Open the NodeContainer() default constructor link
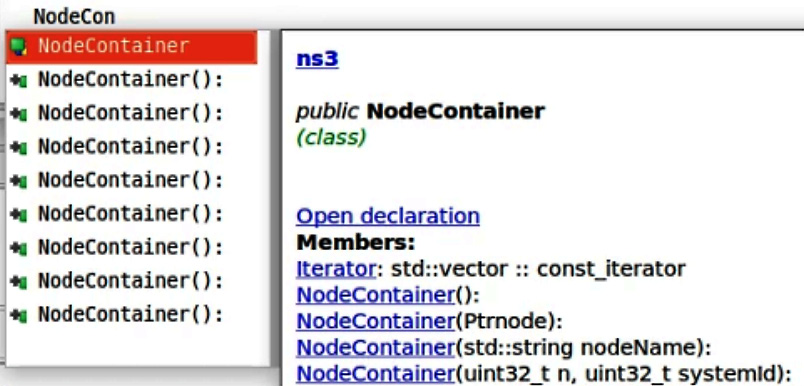Viewport: 804px width, 386px height. [x=375, y=295]
